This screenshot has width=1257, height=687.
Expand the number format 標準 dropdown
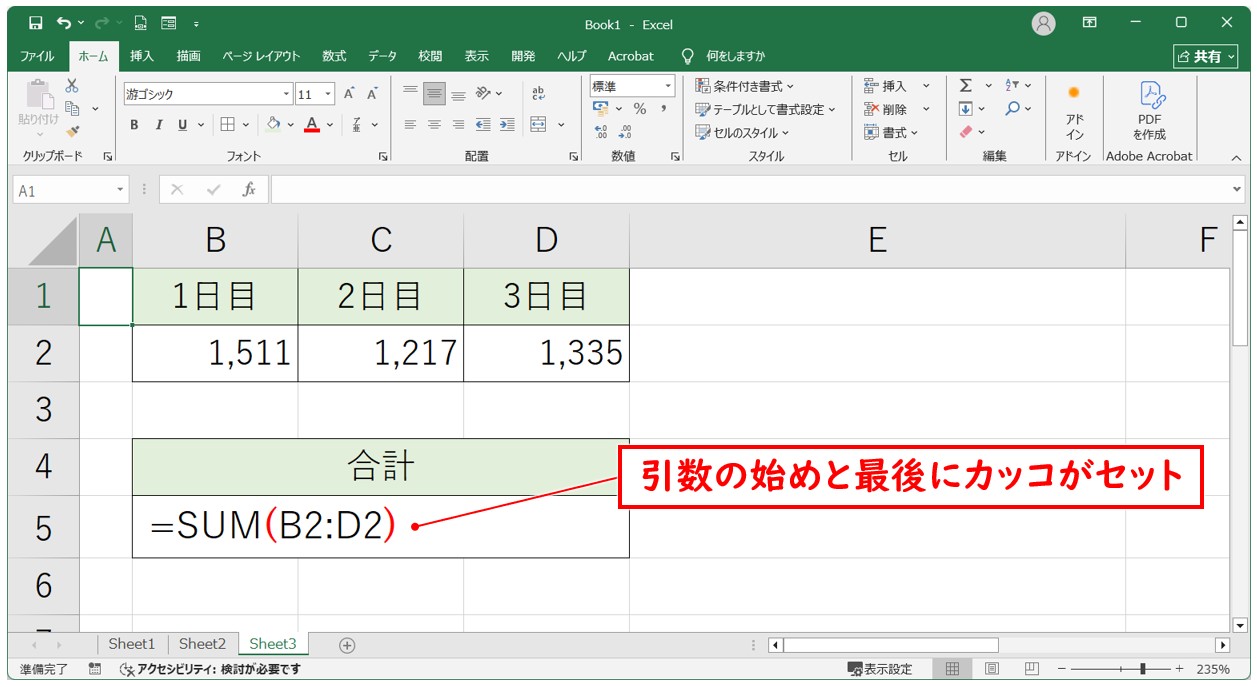pyautogui.click(x=668, y=87)
